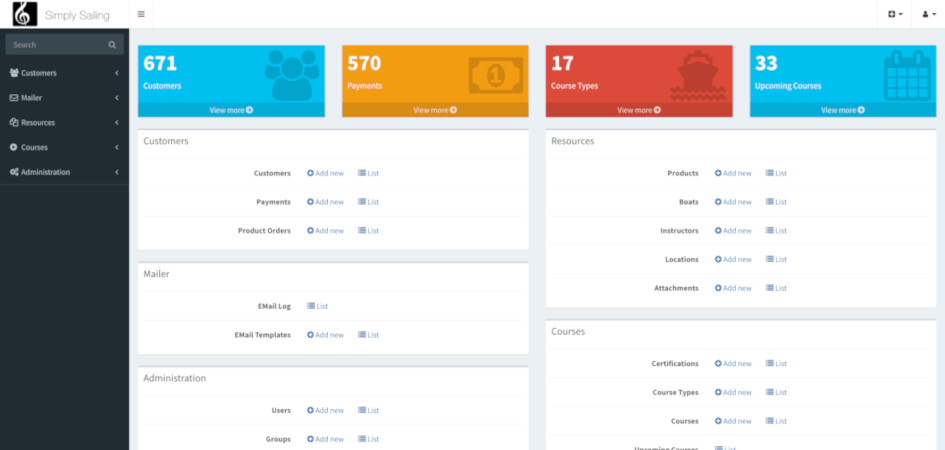Open List for Locations
Image resolution: width=945 pixels, height=450 pixels.
[776, 260]
